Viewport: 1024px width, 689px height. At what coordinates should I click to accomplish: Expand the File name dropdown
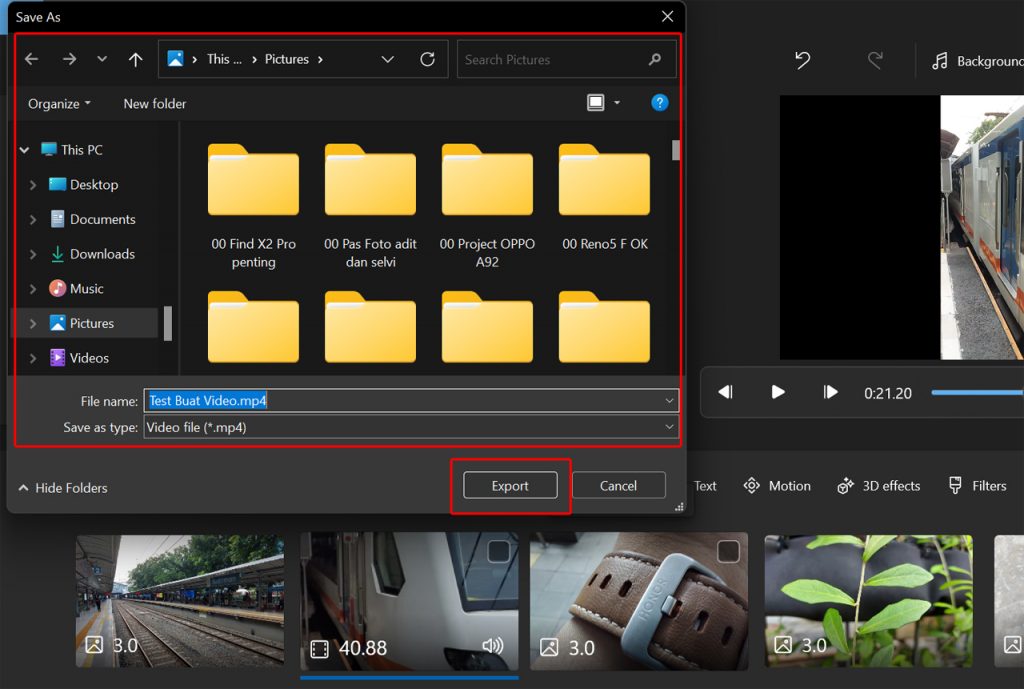pyautogui.click(x=672, y=400)
